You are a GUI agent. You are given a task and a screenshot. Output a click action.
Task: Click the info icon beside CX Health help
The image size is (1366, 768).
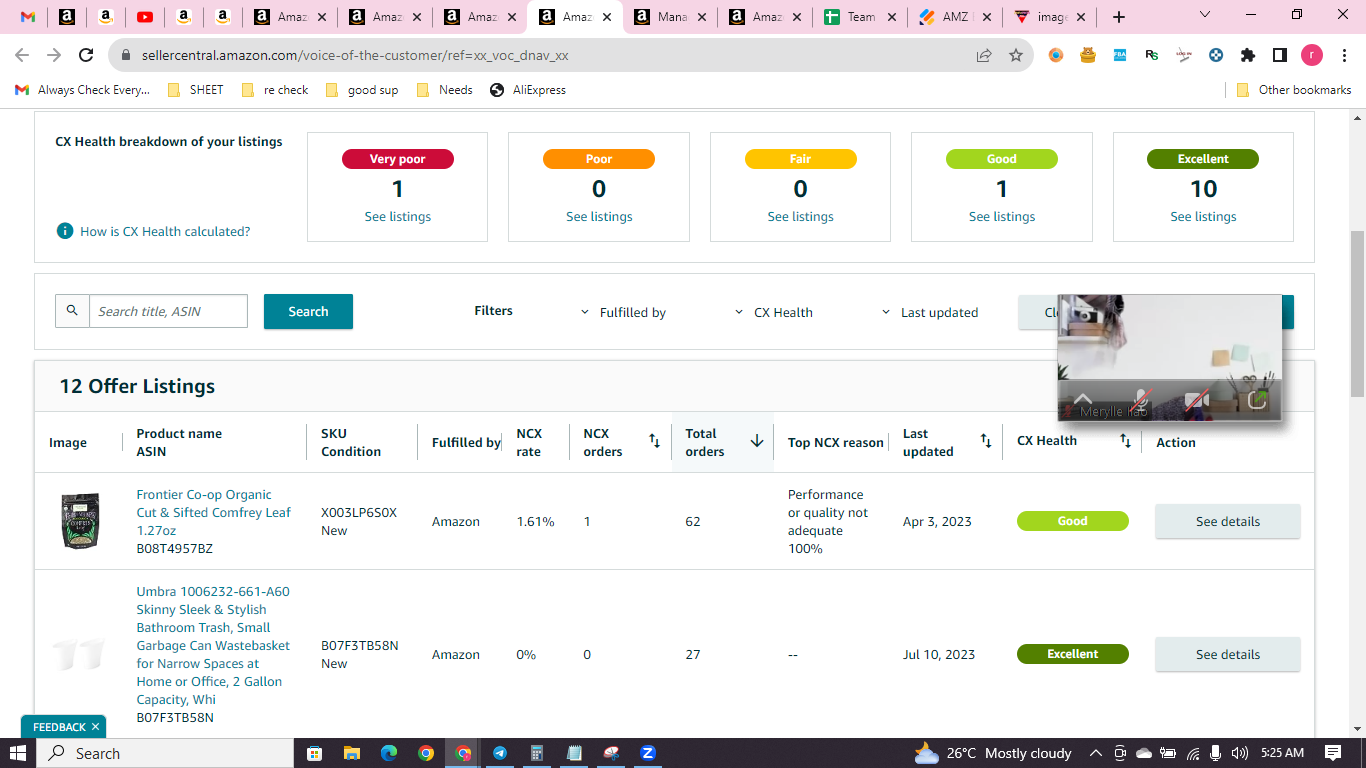pos(65,231)
